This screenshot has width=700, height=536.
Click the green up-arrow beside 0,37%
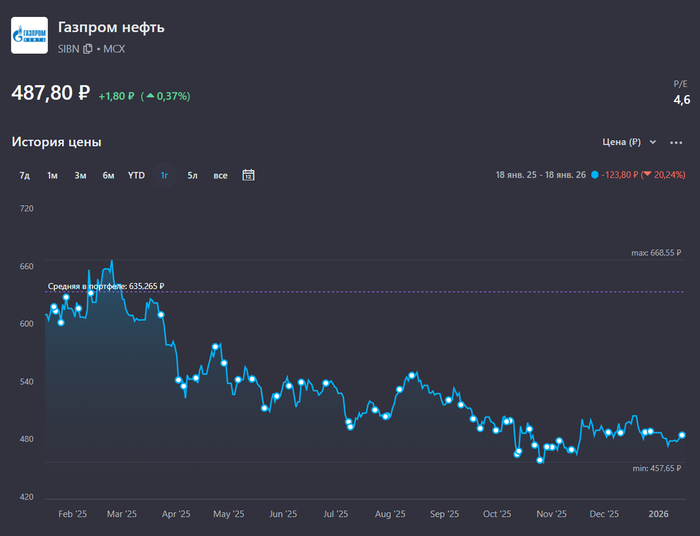click(149, 96)
